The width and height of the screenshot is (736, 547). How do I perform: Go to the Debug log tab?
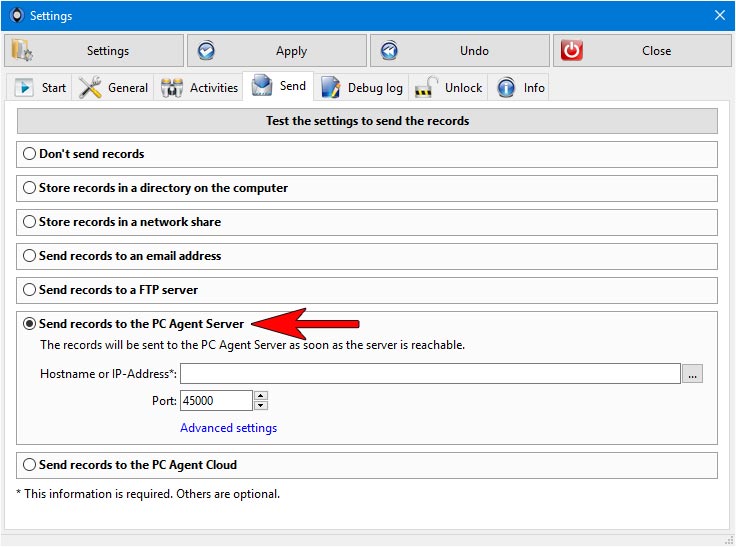[x=361, y=88]
